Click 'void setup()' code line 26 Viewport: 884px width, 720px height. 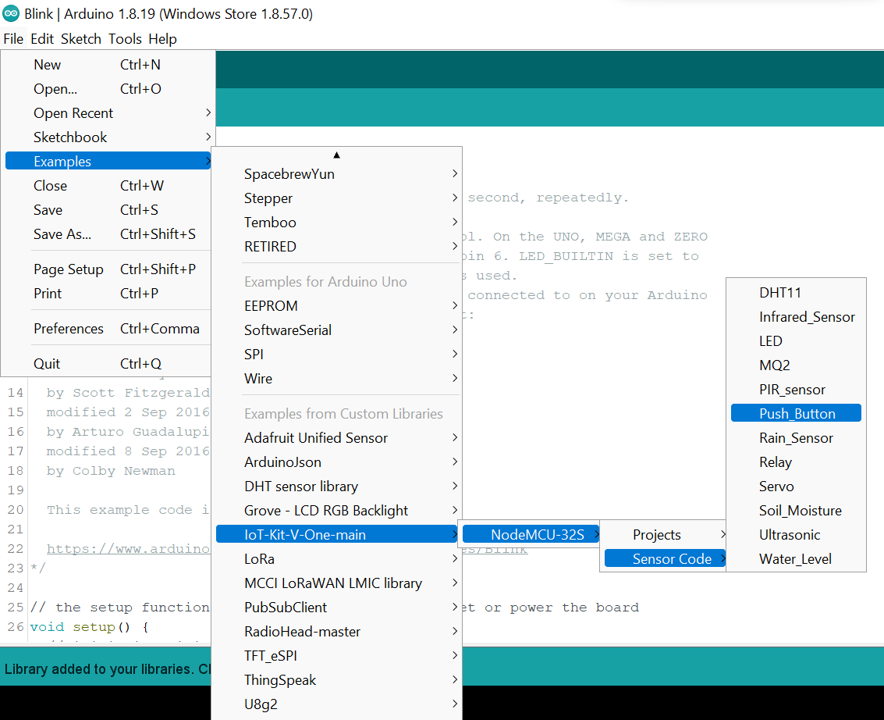(x=89, y=627)
